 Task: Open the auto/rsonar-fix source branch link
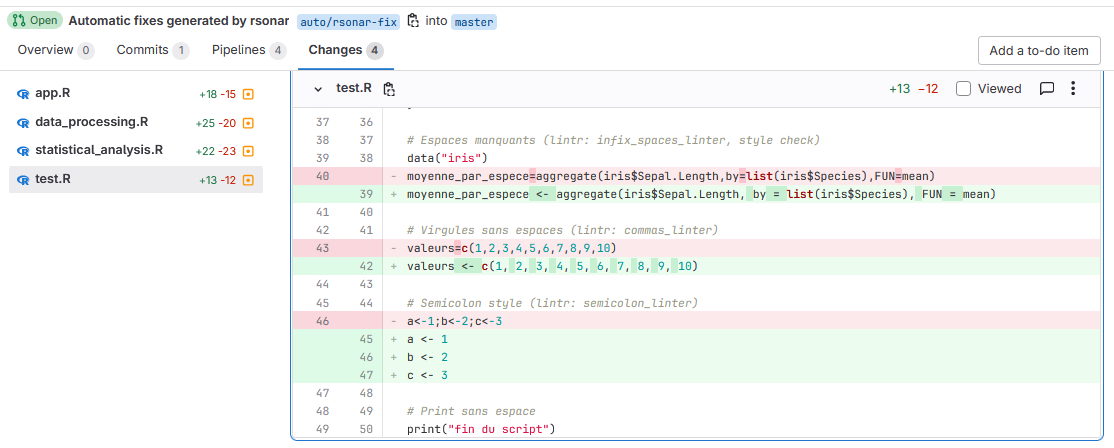pyautogui.click(x=350, y=22)
